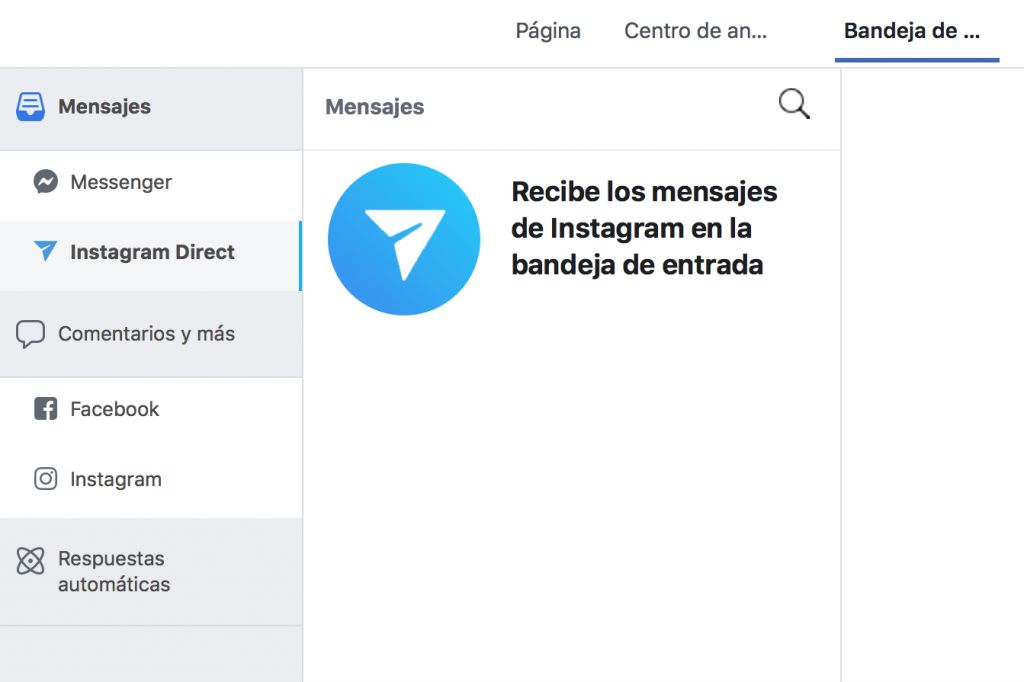1024x682 pixels.
Task: Click the search magnifier icon
Action: pyautogui.click(x=794, y=104)
